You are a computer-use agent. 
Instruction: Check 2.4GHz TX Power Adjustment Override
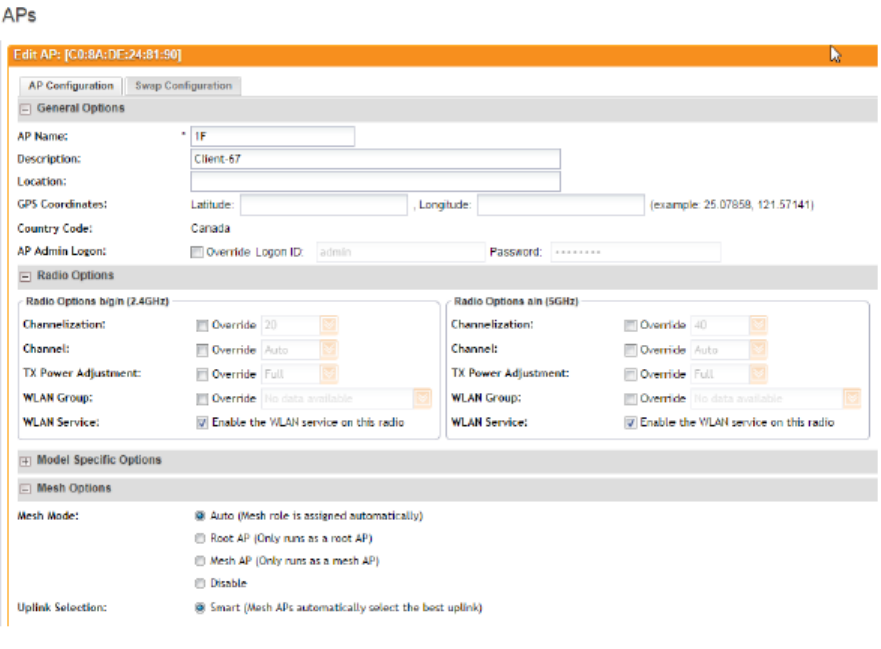(202, 374)
